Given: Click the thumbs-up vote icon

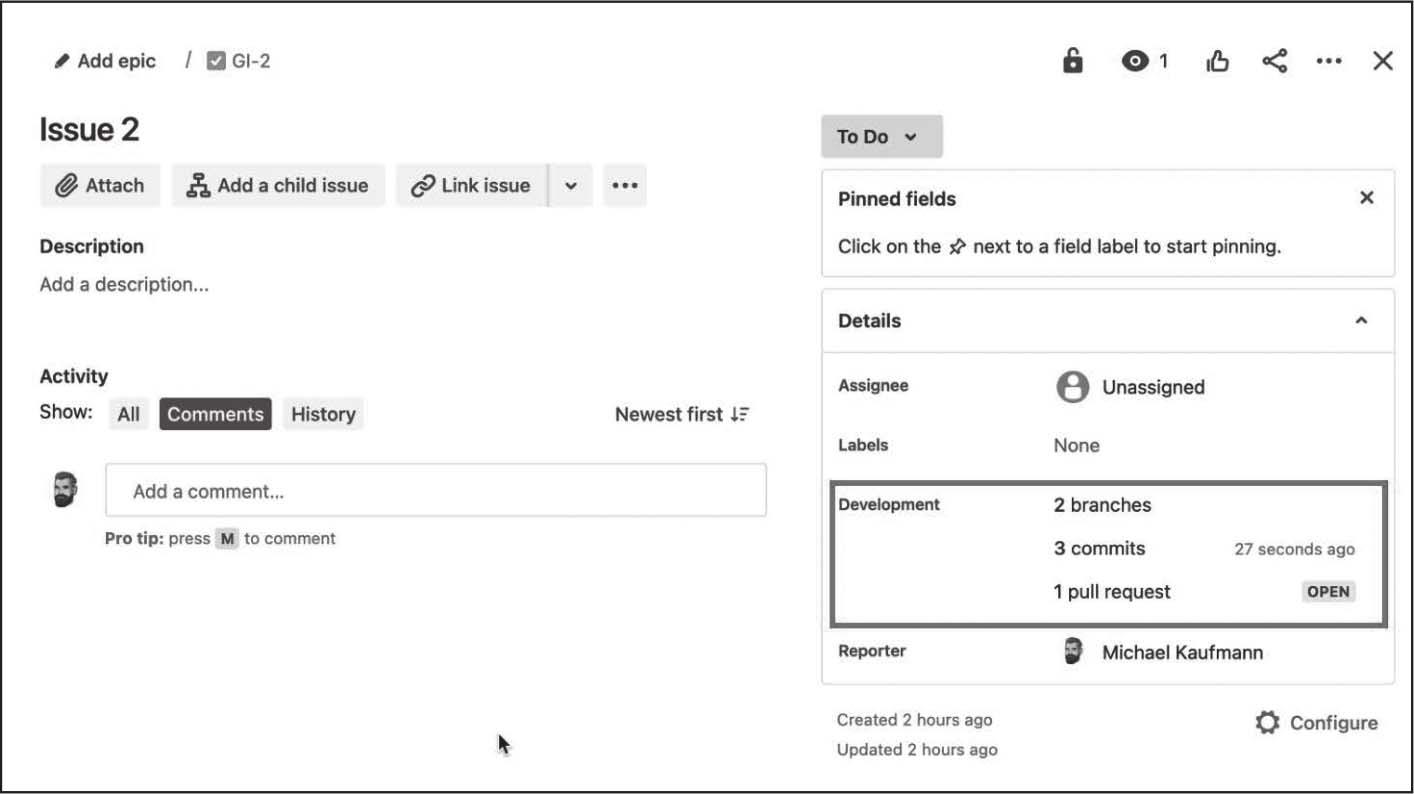Looking at the screenshot, I should coord(1217,62).
